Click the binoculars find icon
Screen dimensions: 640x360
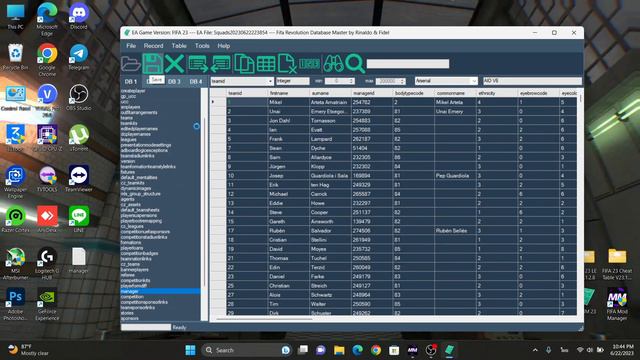pyautogui.click(x=333, y=64)
